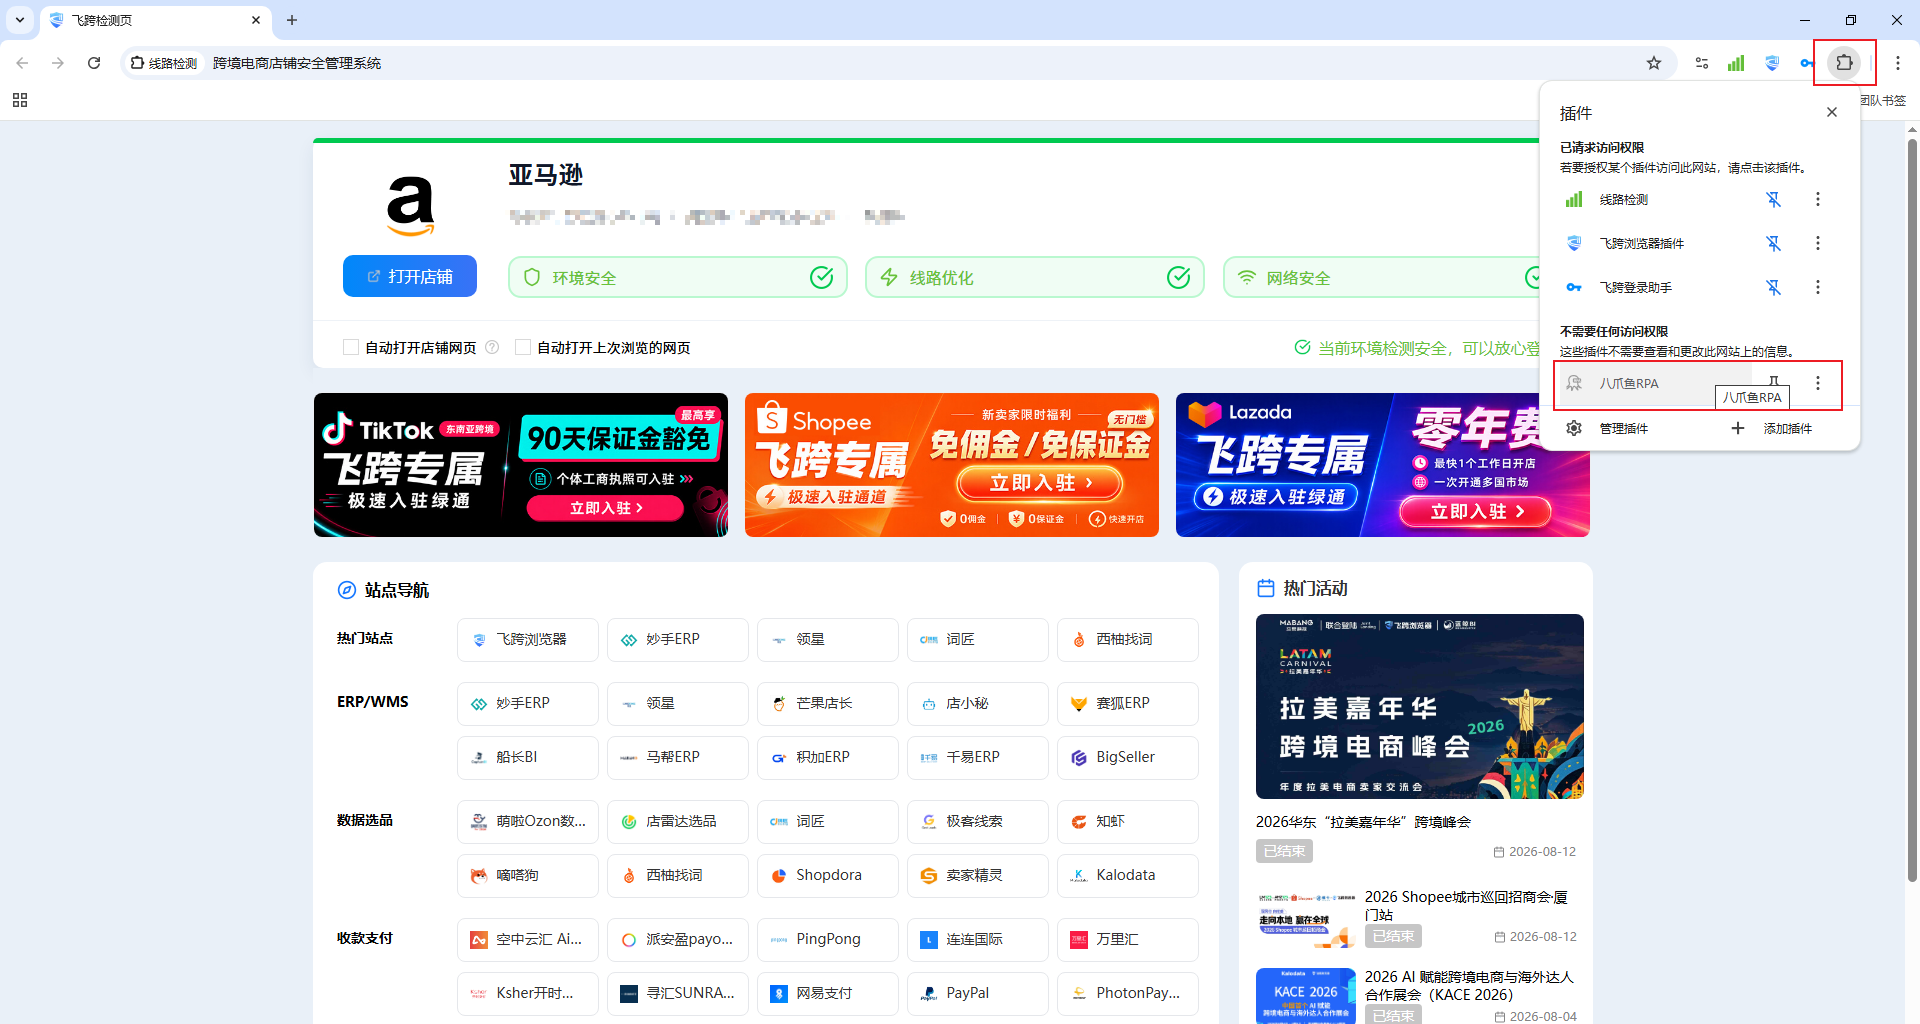
Task: Open the 知虾 link
Action: 1128,822
